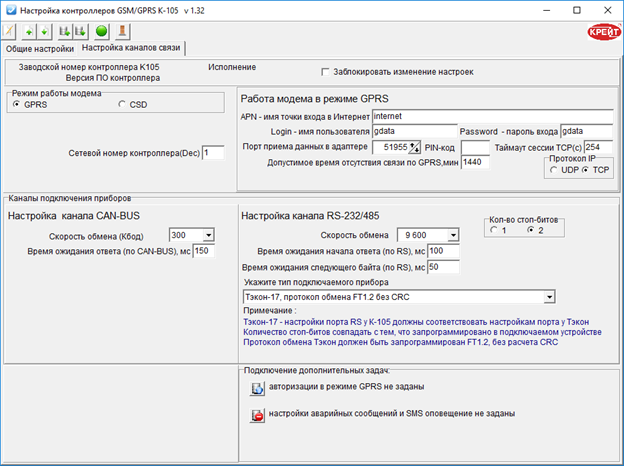The height and width of the screenshot is (466, 624).
Task: Set stop bits count to 2
Action: [x=530, y=230]
